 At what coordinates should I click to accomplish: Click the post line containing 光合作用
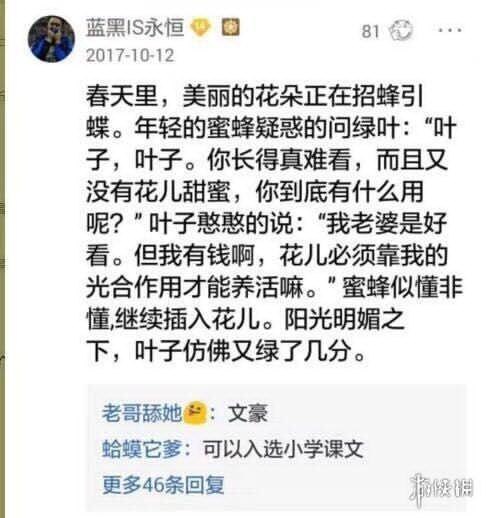274,288
